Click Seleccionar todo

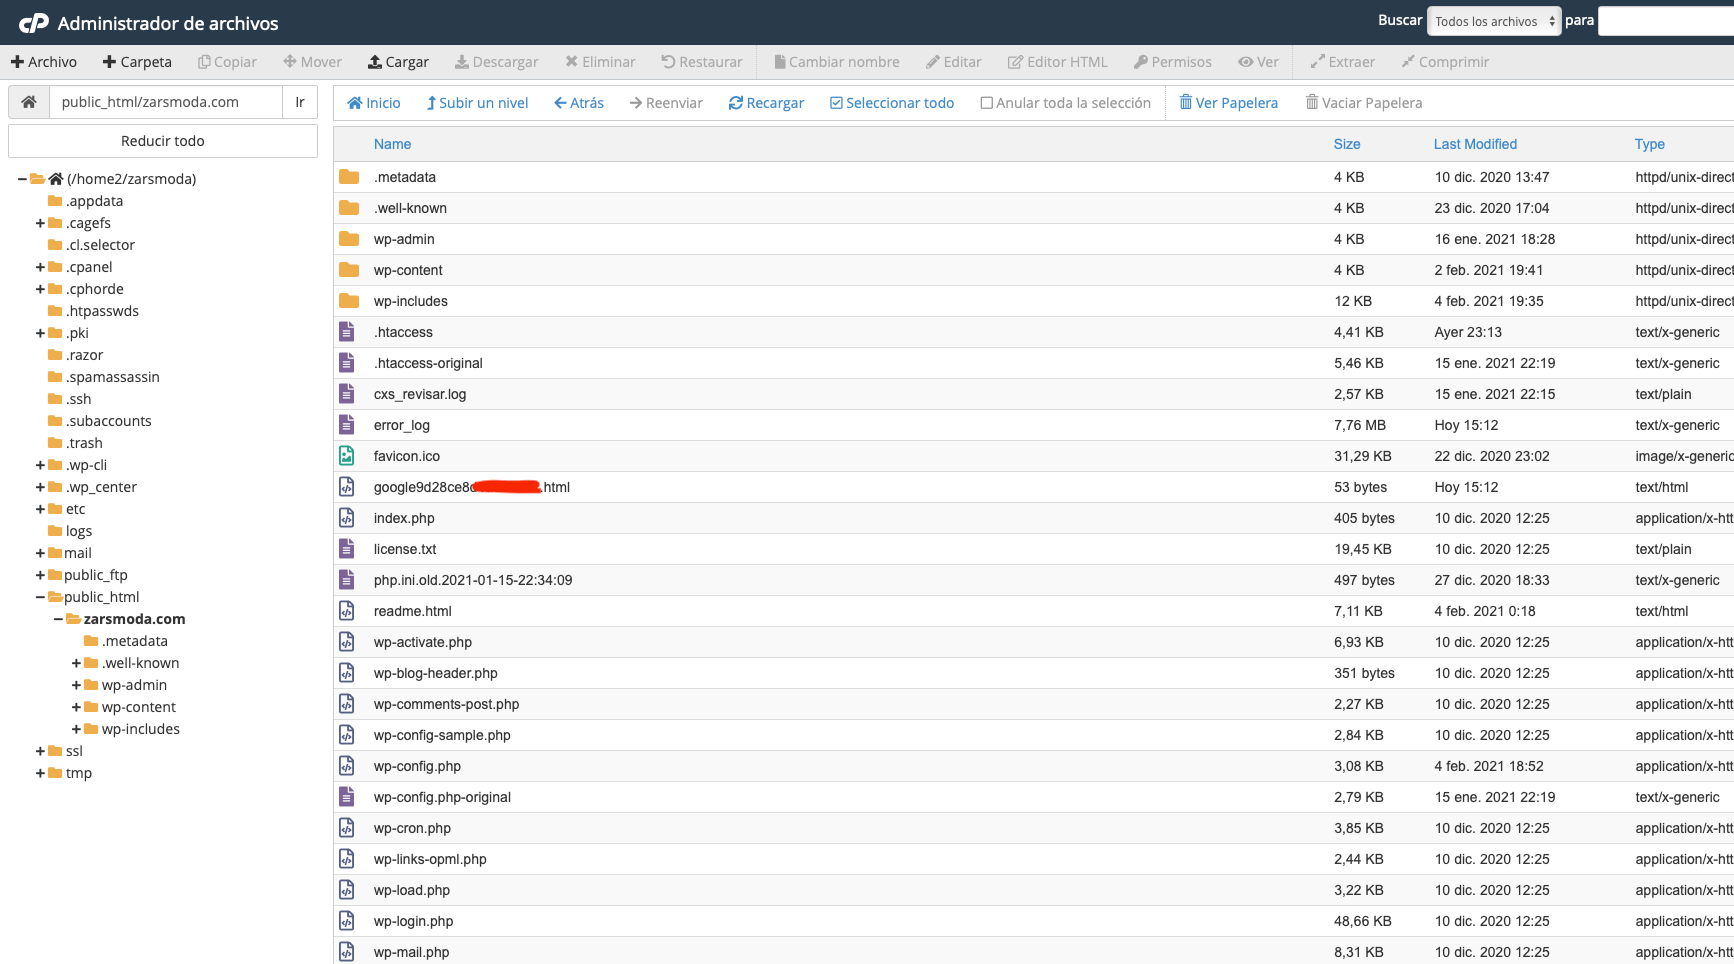click(892, 103)
